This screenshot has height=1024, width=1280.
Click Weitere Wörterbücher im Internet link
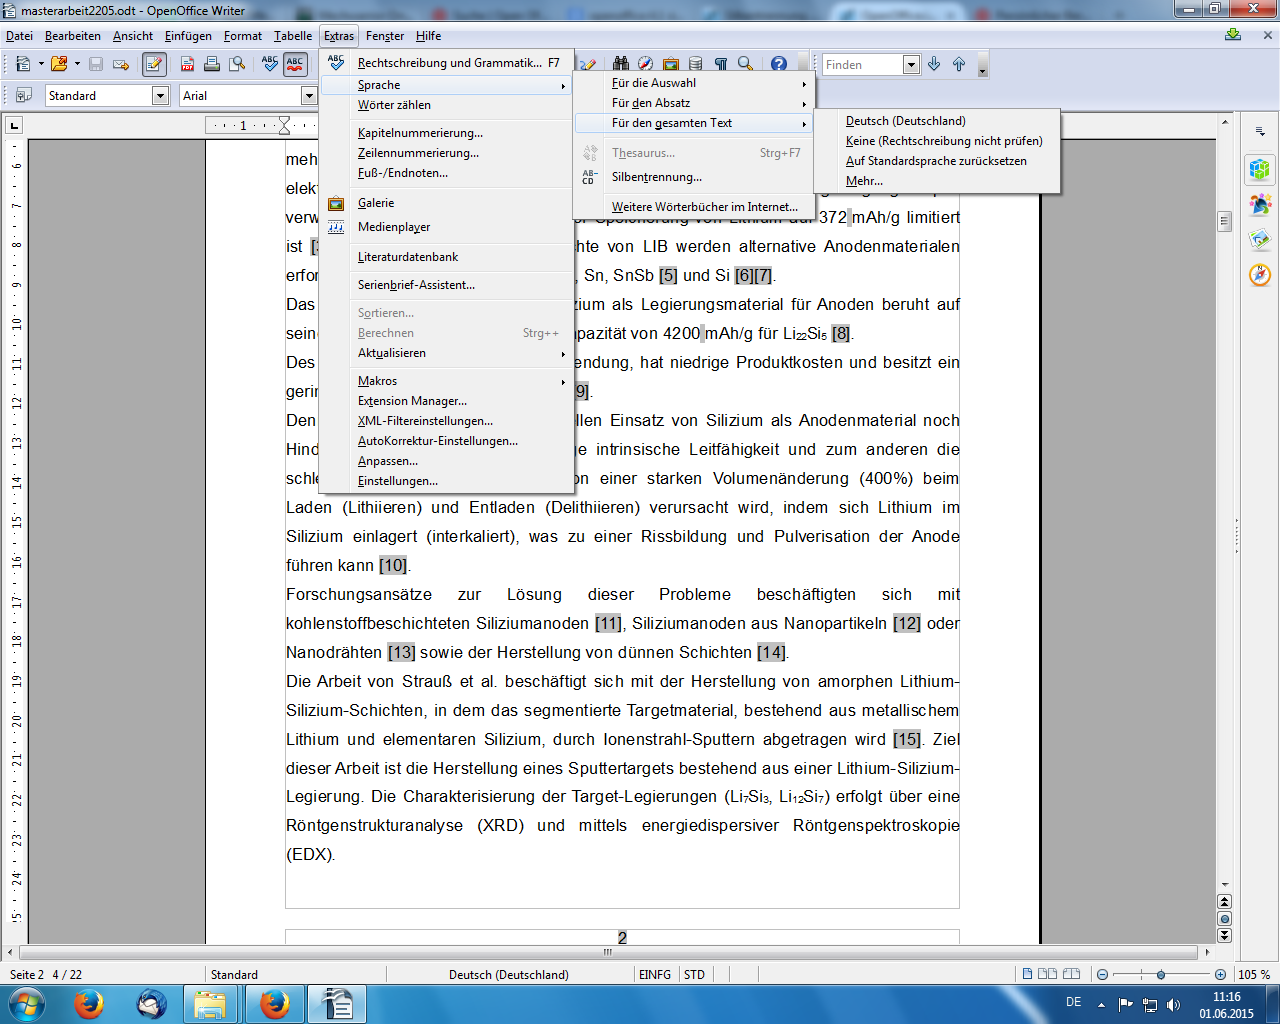[704, 207]
